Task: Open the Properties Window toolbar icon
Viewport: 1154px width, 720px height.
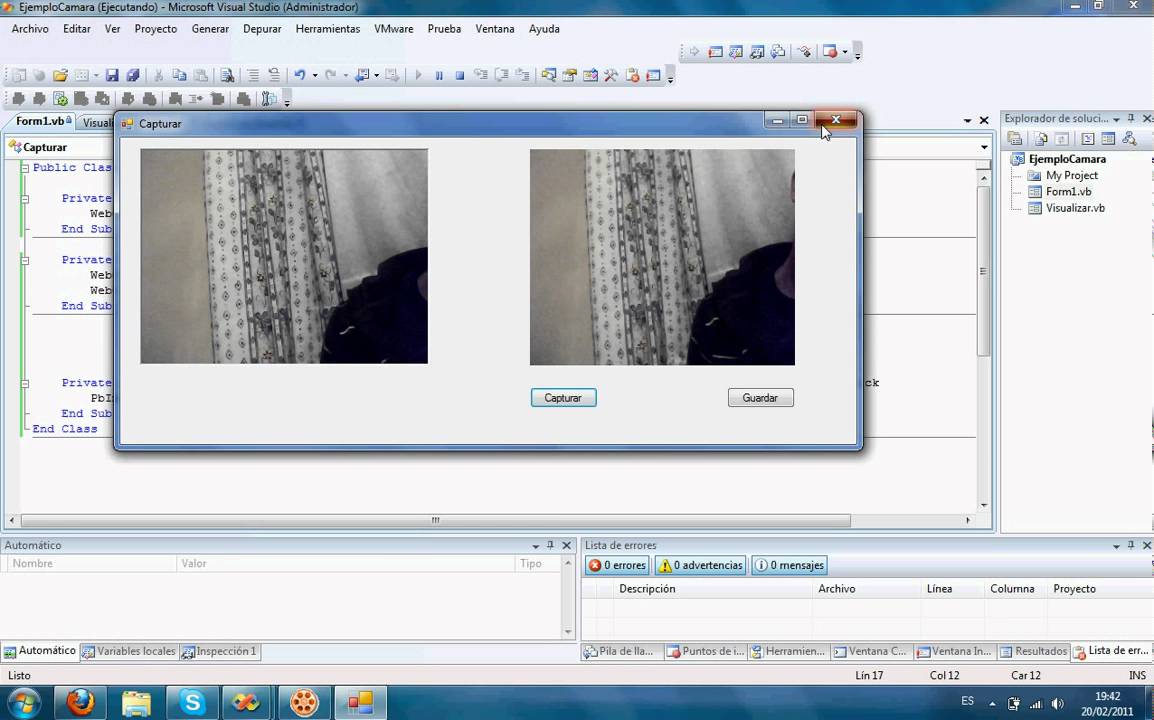Action: pos(570,75)
